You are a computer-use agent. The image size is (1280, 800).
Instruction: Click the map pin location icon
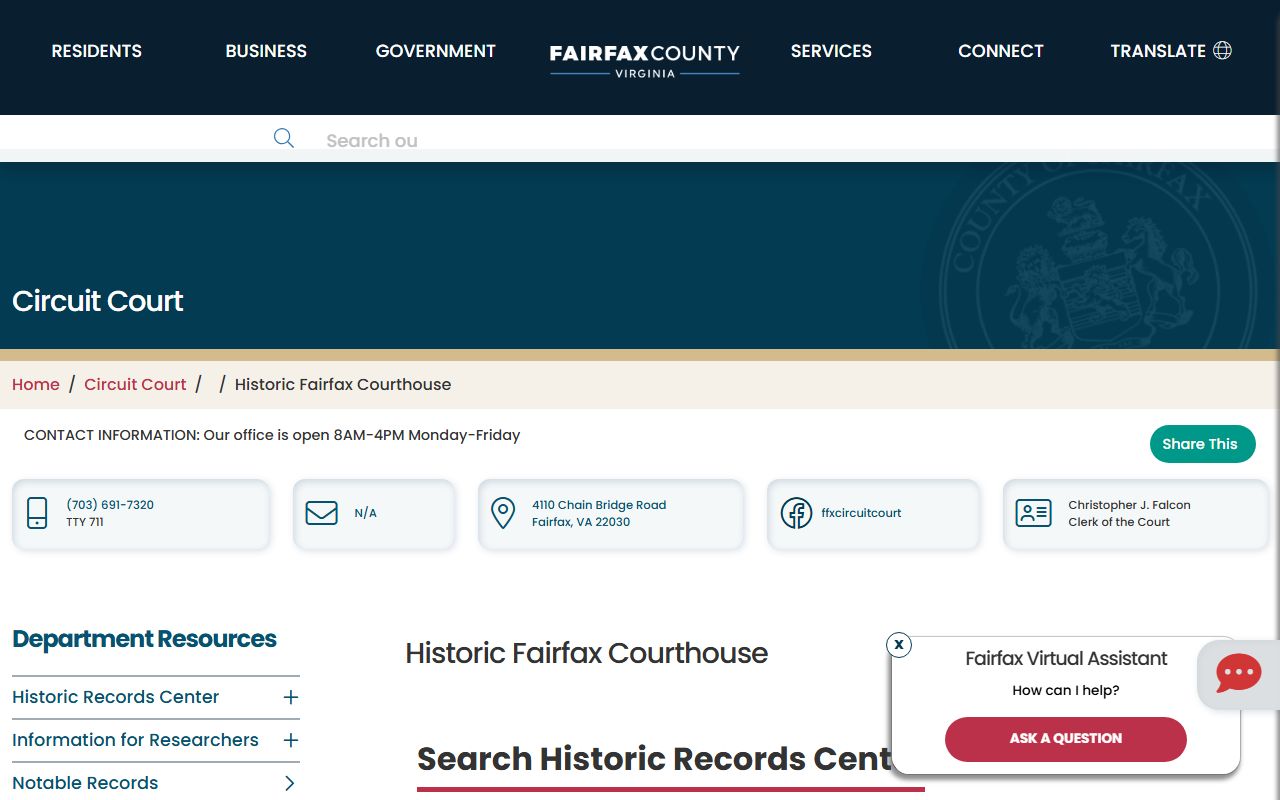(x=503, y=513)
